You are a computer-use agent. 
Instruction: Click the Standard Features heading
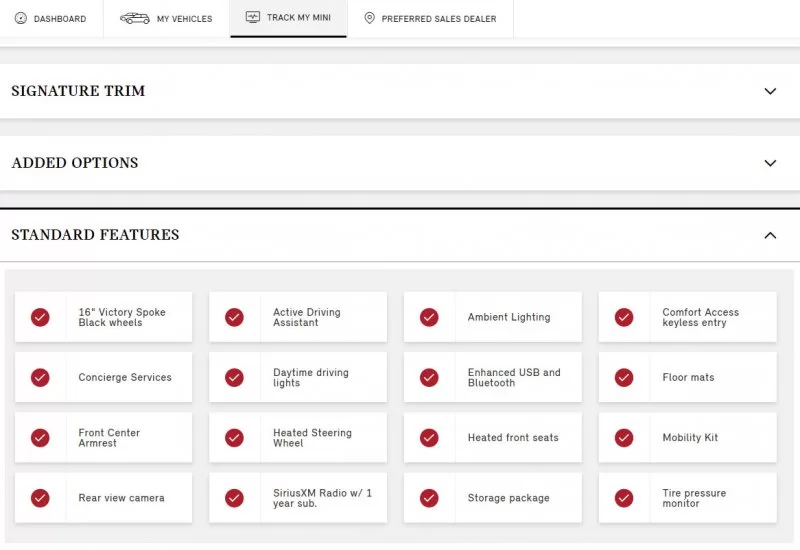point(95,235)
